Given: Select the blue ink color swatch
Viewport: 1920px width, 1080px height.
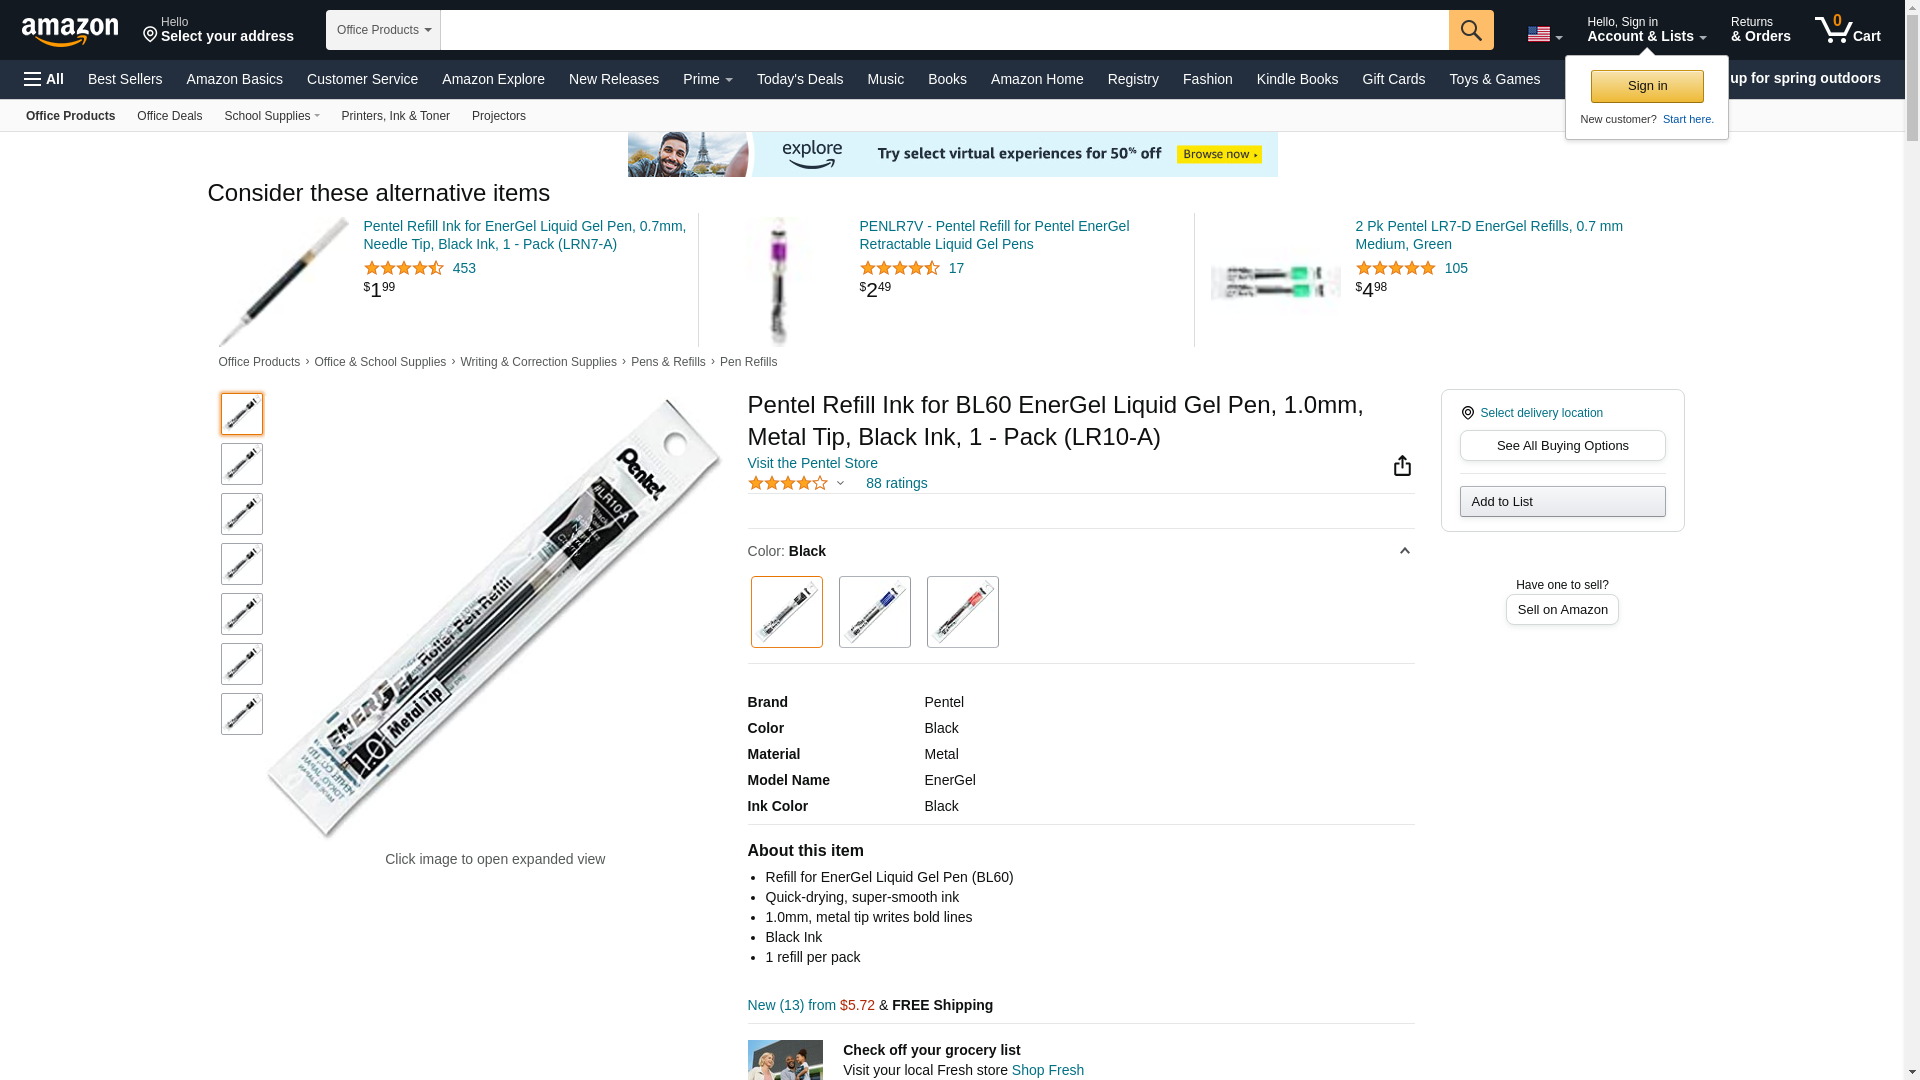Looking at the screenshot, I should pos(874,612).
